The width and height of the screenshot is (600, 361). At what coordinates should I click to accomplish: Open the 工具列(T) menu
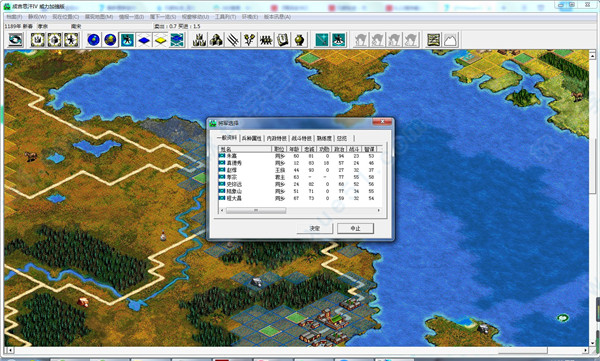[x=225, y=17]
